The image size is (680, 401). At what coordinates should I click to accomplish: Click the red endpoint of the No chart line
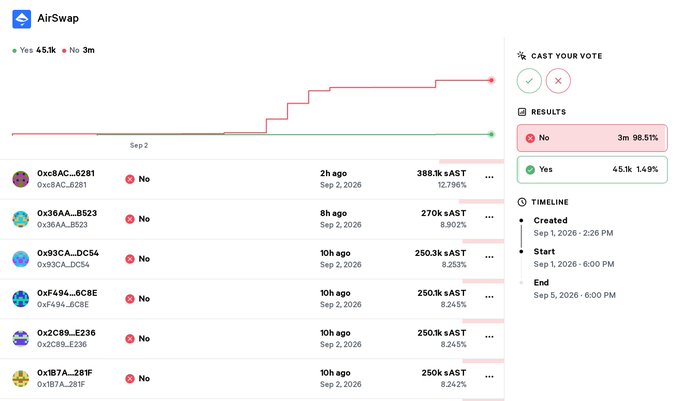point(491,80)
